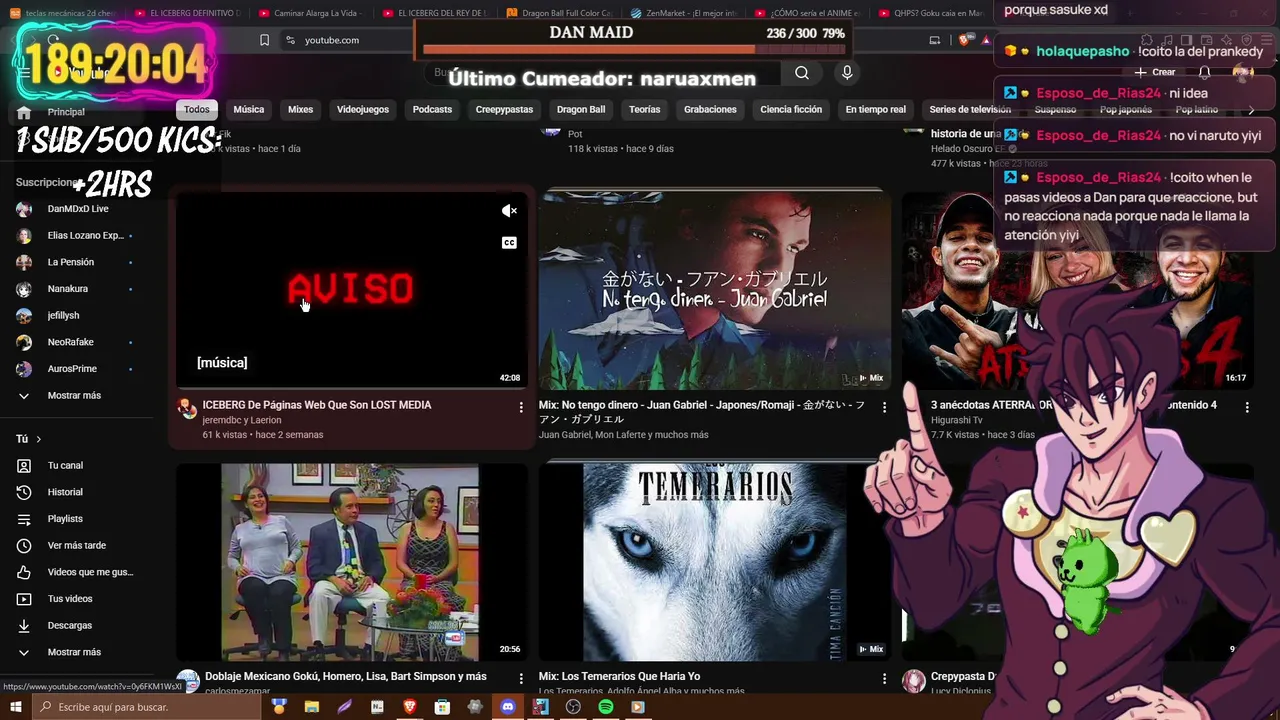This screenshot has height=720, width=1280.
Task: Open the Windows Start menu
Action: [16, 707]
